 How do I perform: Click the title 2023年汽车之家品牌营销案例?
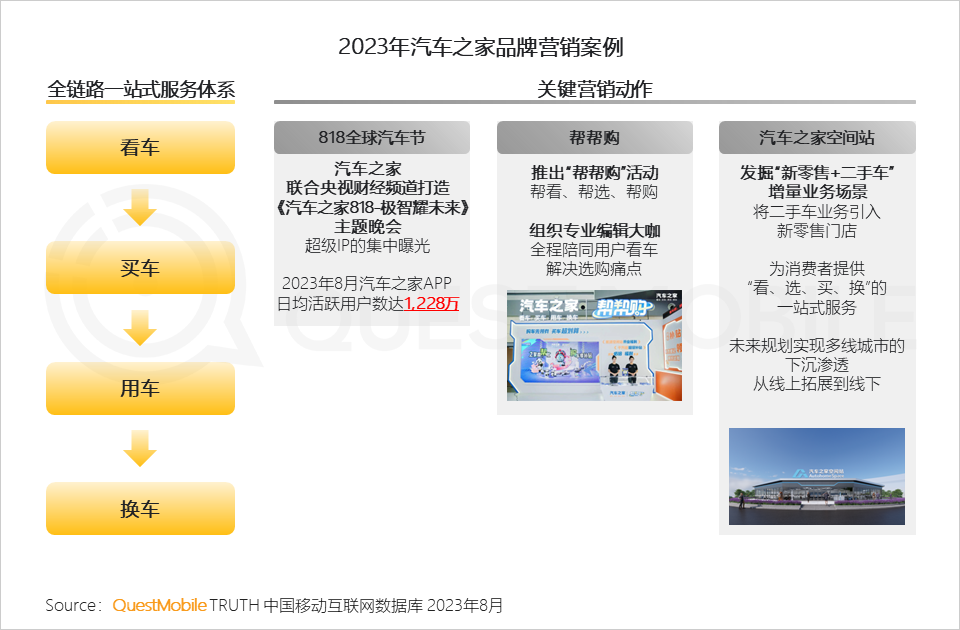[481, 47]
